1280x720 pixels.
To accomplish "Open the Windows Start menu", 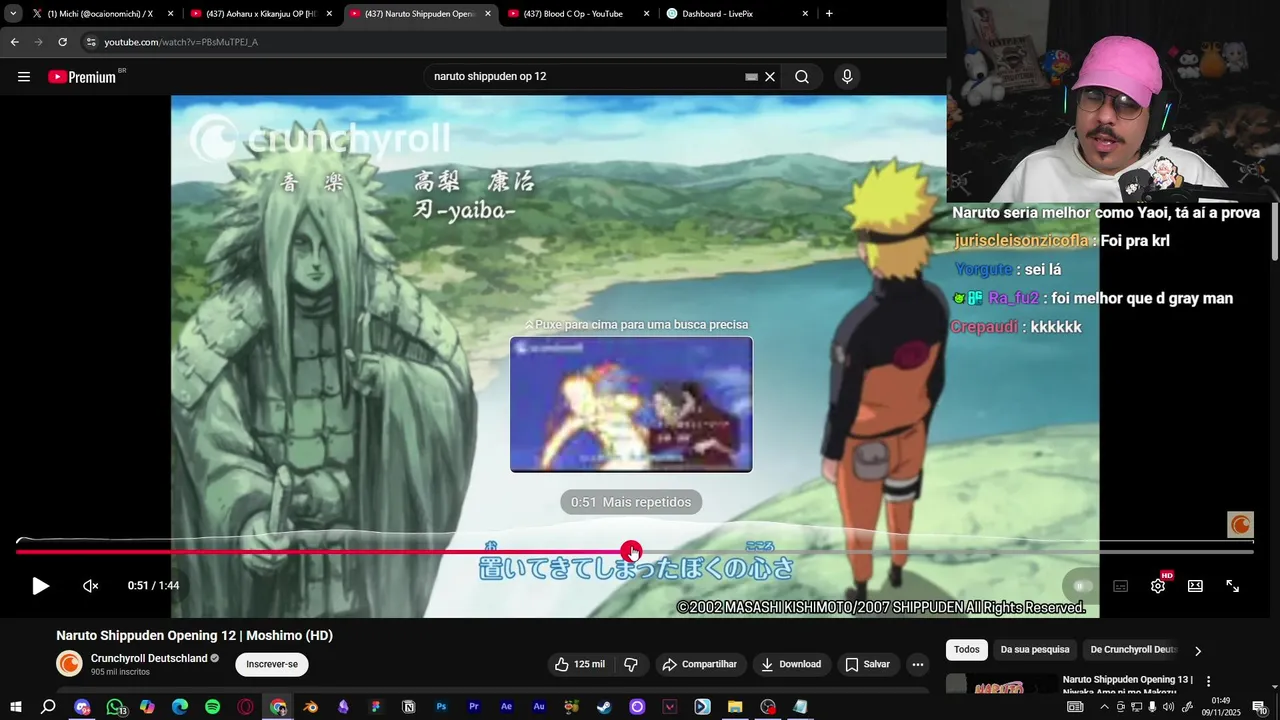I will click(16, 707).
